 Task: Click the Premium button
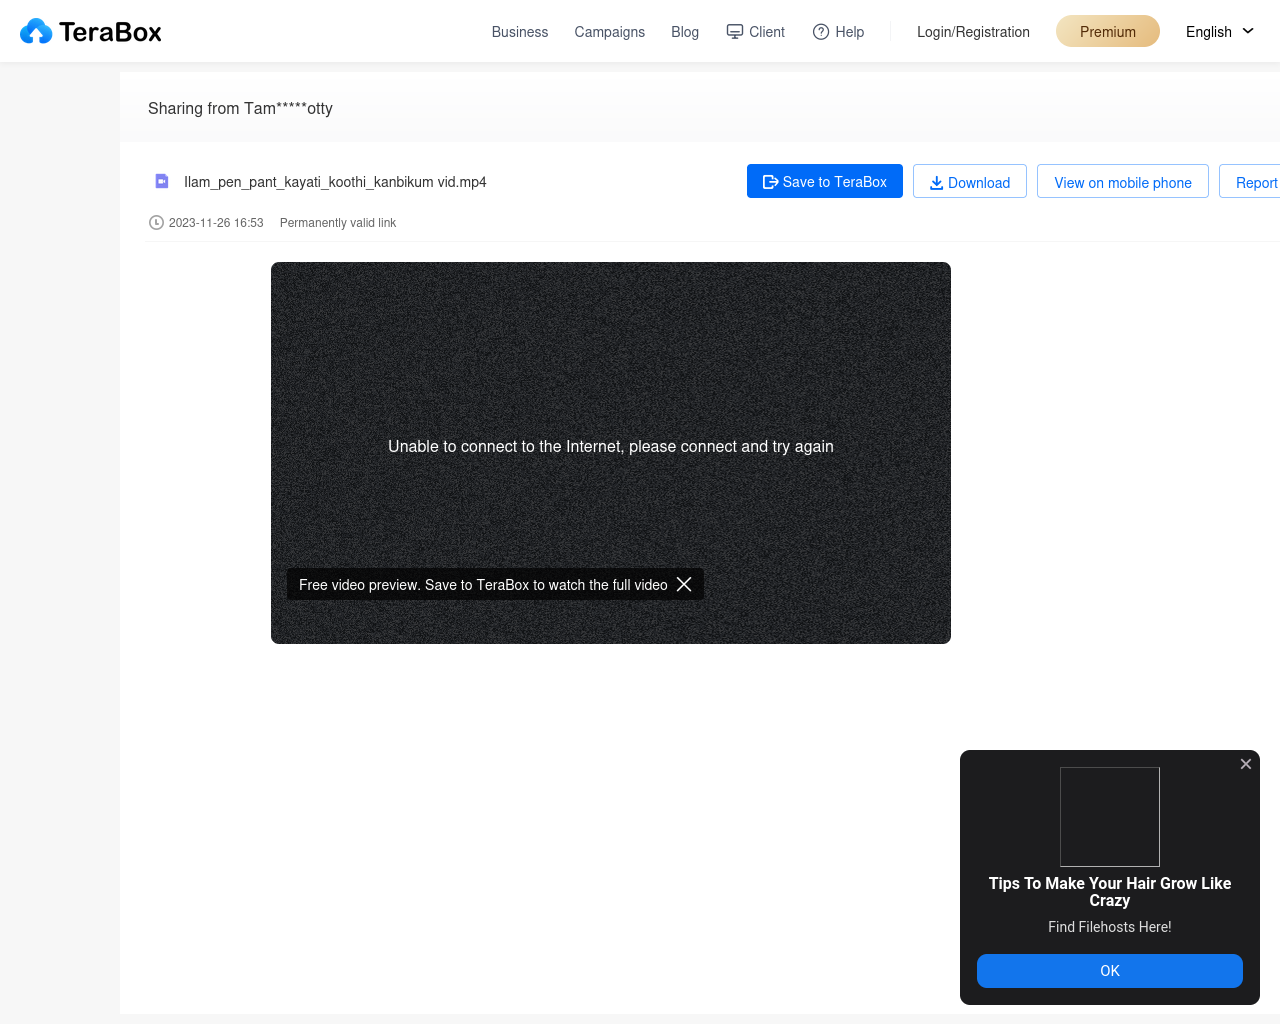pos(1108,31)
